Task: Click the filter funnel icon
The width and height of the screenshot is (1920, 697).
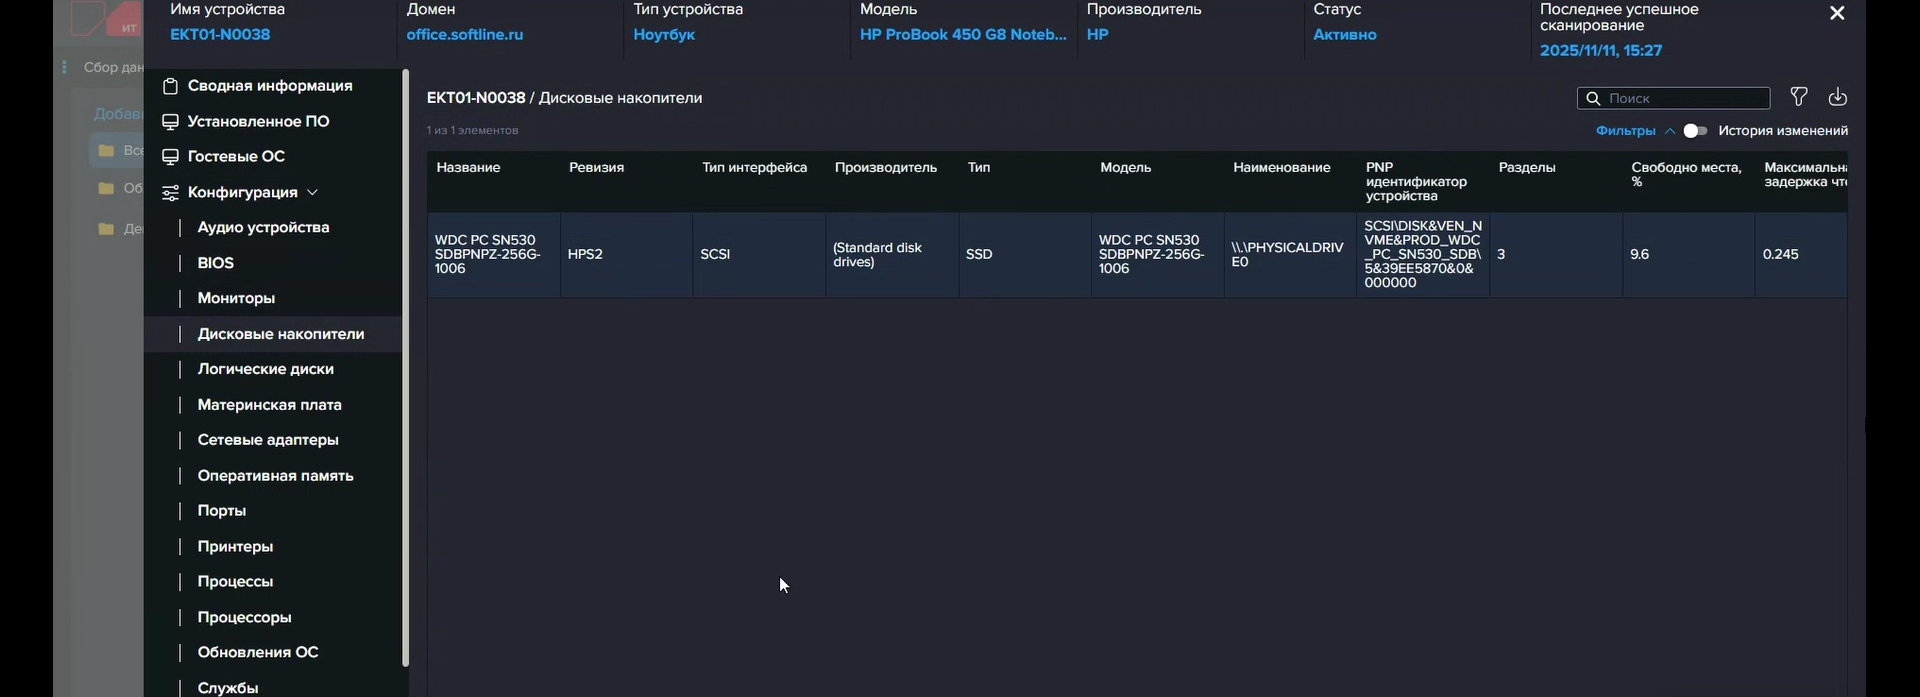Action: [x=1799, y=97]
